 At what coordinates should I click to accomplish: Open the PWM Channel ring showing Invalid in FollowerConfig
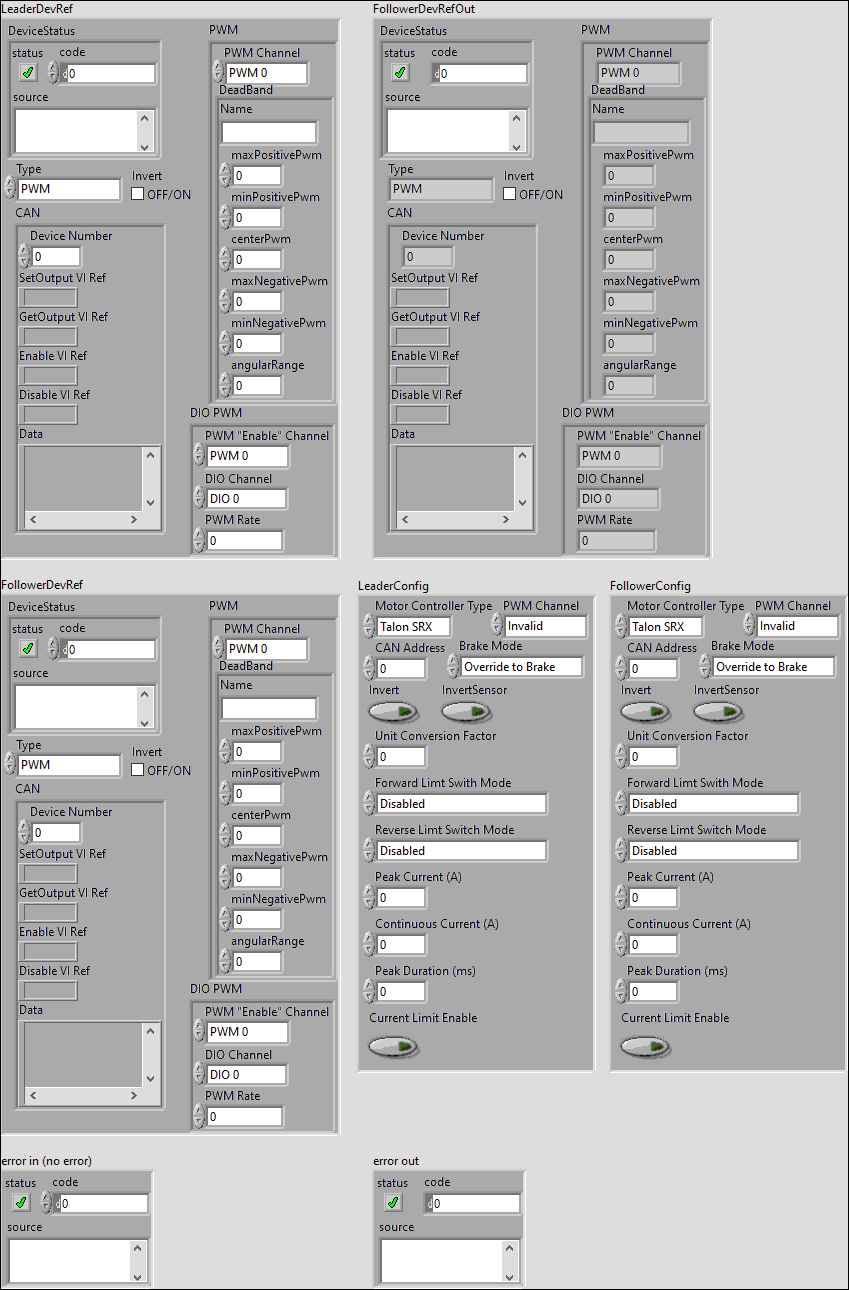[799, 625]
